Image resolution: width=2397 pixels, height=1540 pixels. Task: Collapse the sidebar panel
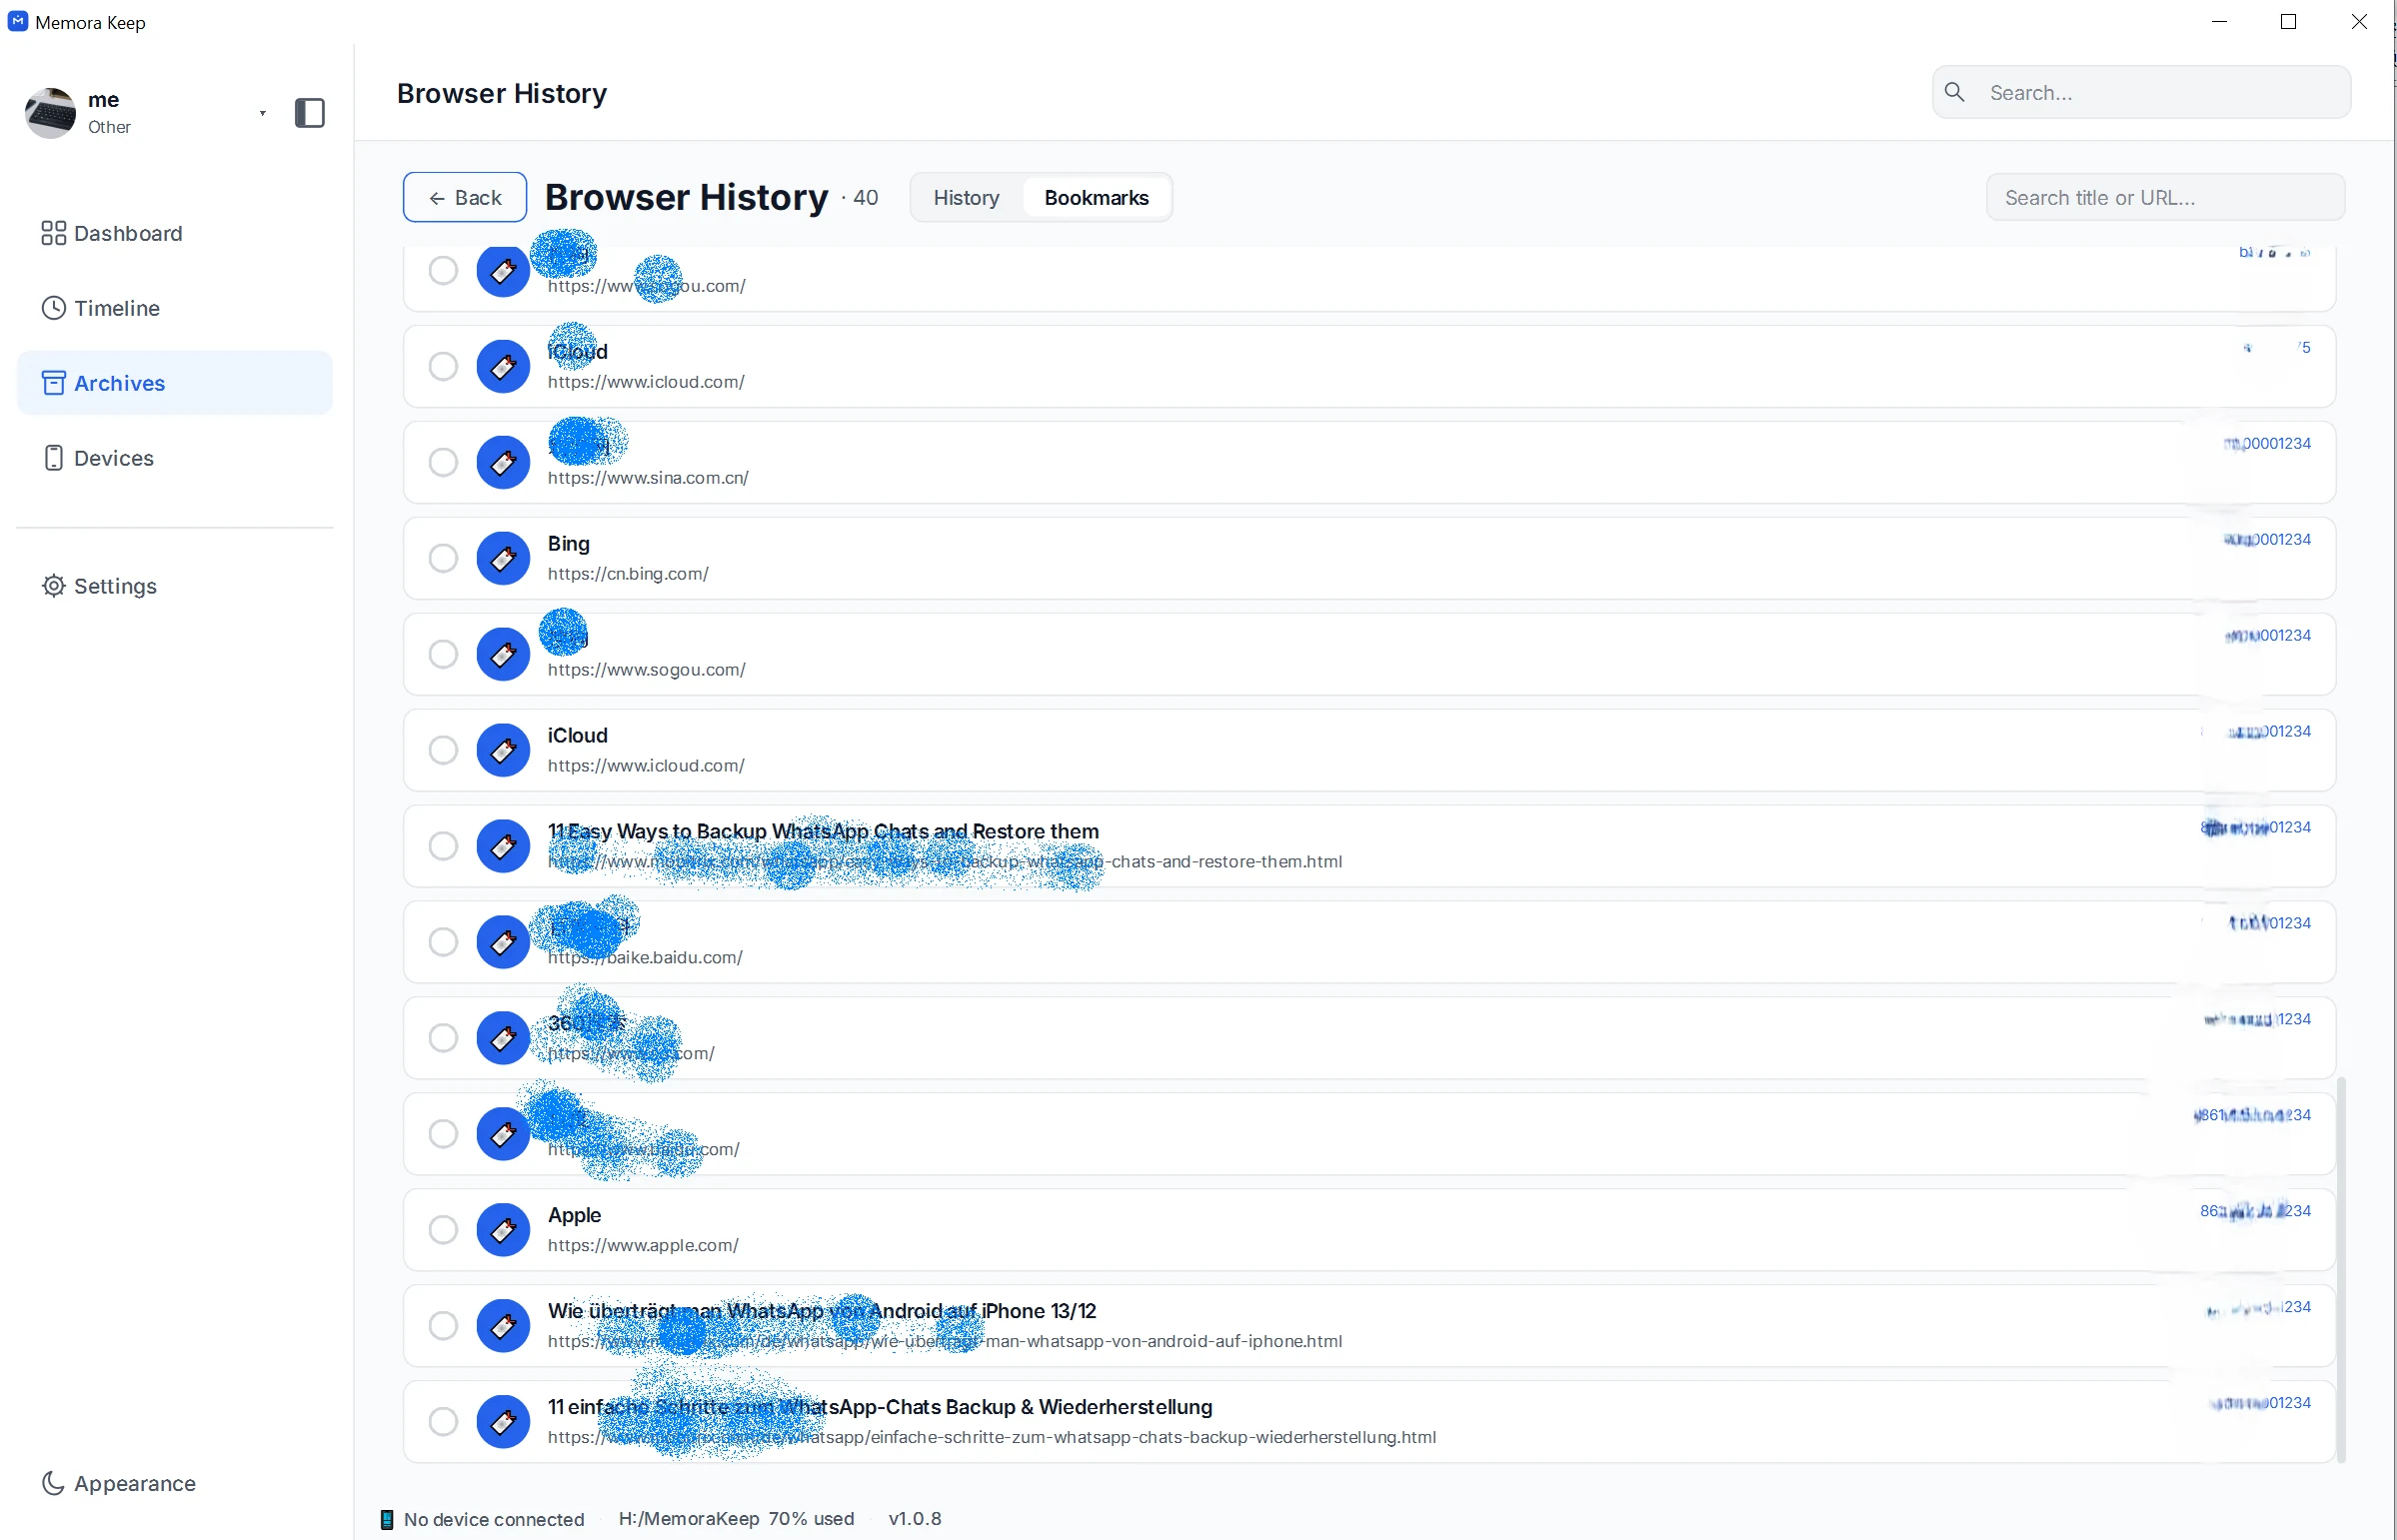(x=309, y=113)
